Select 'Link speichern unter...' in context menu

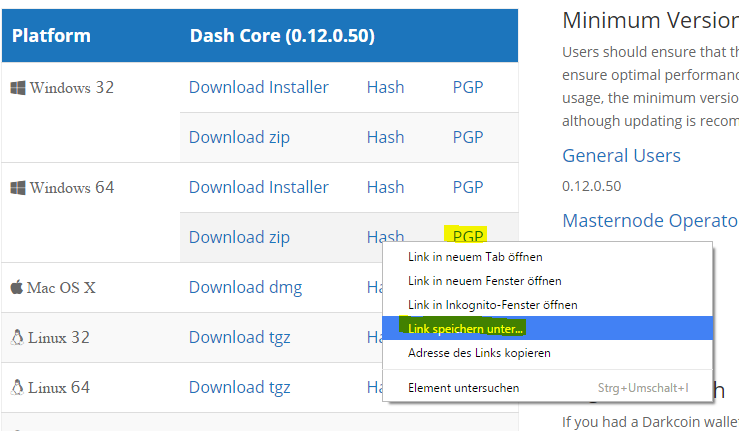click(547, 328)
